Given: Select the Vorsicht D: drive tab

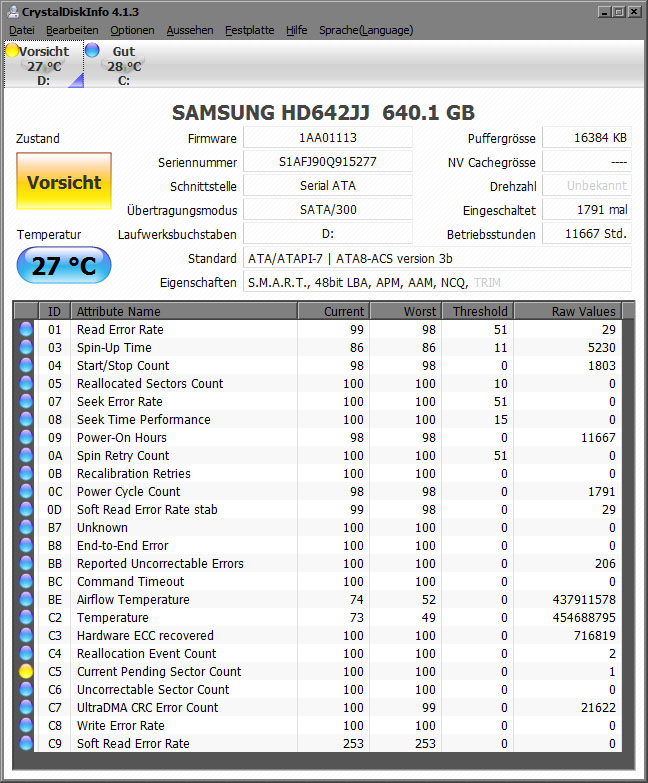Looking at the screenshot, I should (x=44, y=65).
